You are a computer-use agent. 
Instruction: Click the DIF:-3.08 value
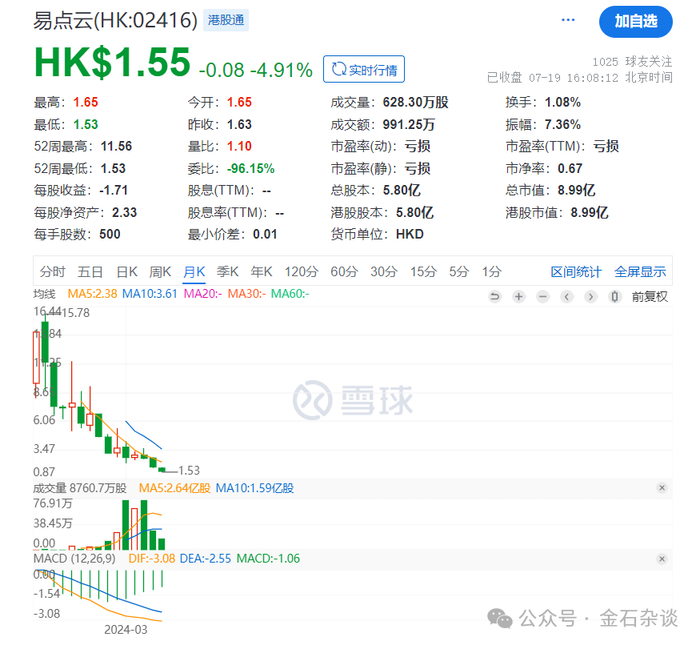tap(152, 558)
